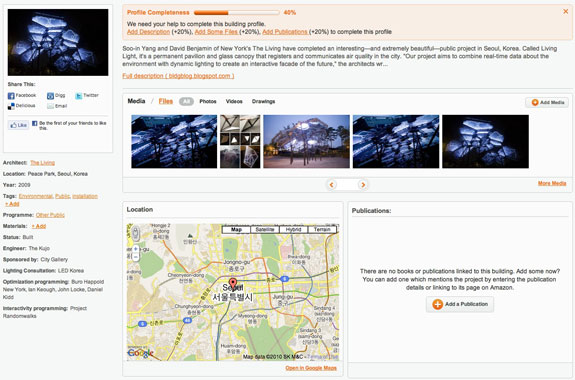The width and height of the screenshot is (575, 380).
Task: Open the Full description blog link
Action: (x=178, y=76)
